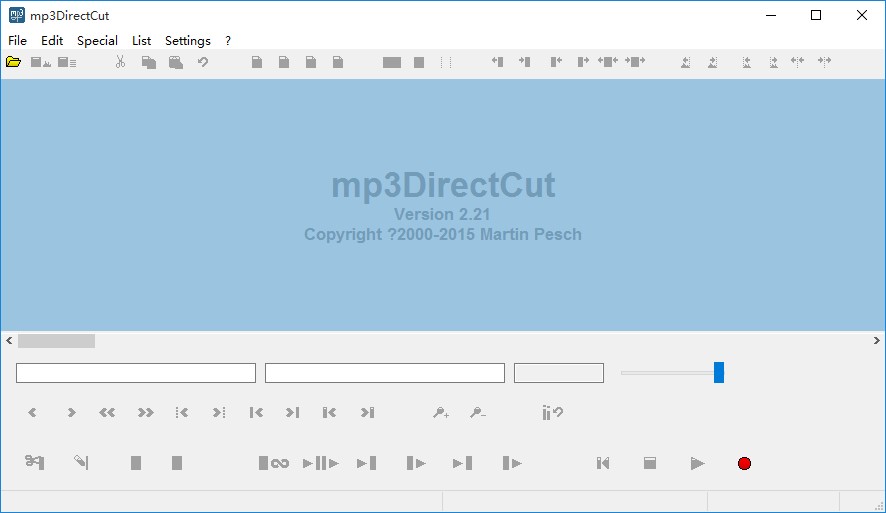Click the yellow open-folder icon

point(14,62)
